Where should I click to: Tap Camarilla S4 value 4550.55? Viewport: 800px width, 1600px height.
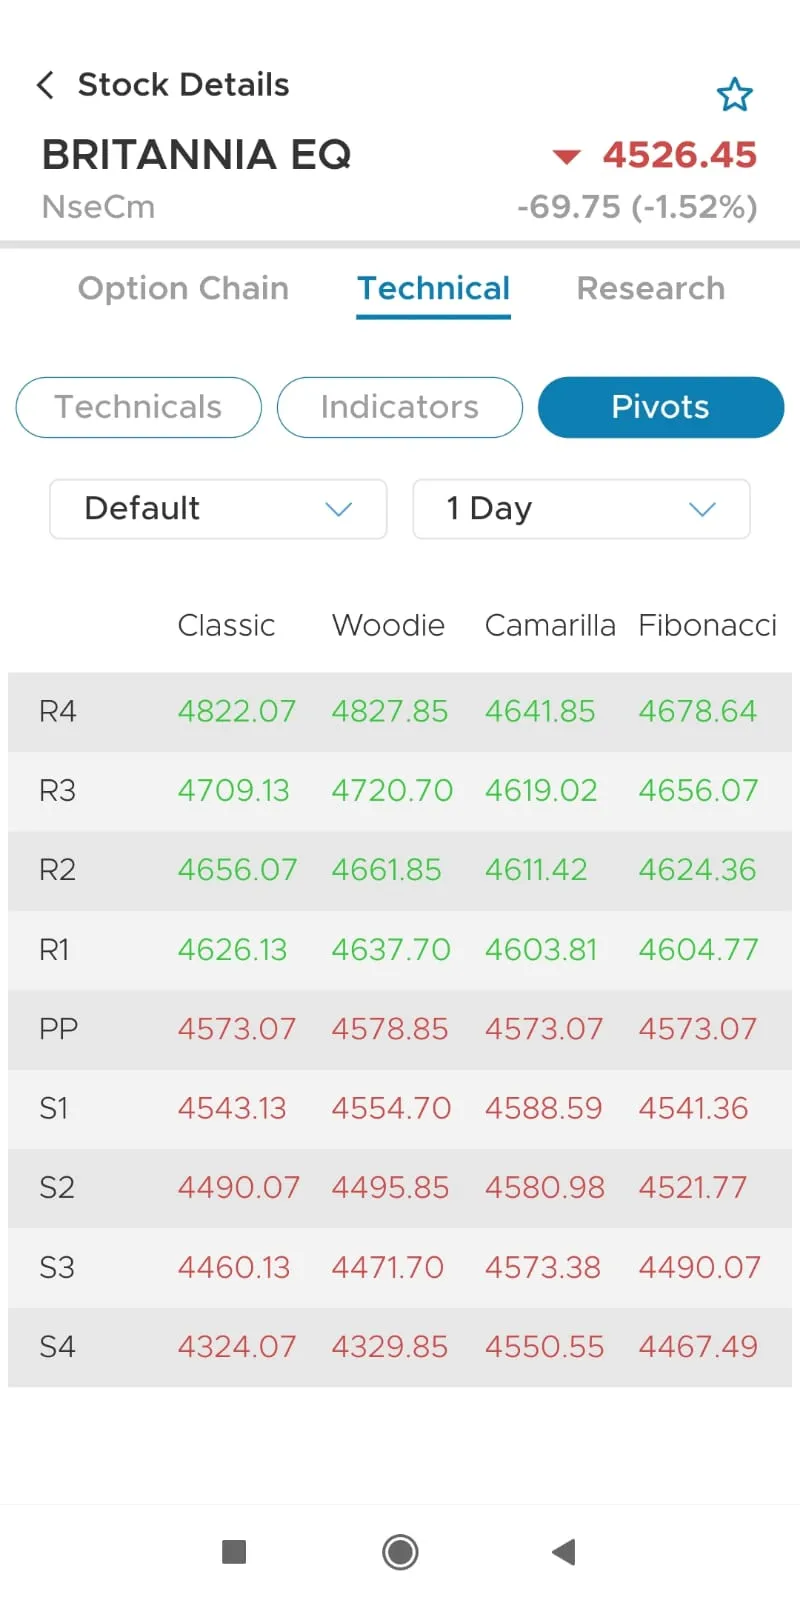(545, 1346)
